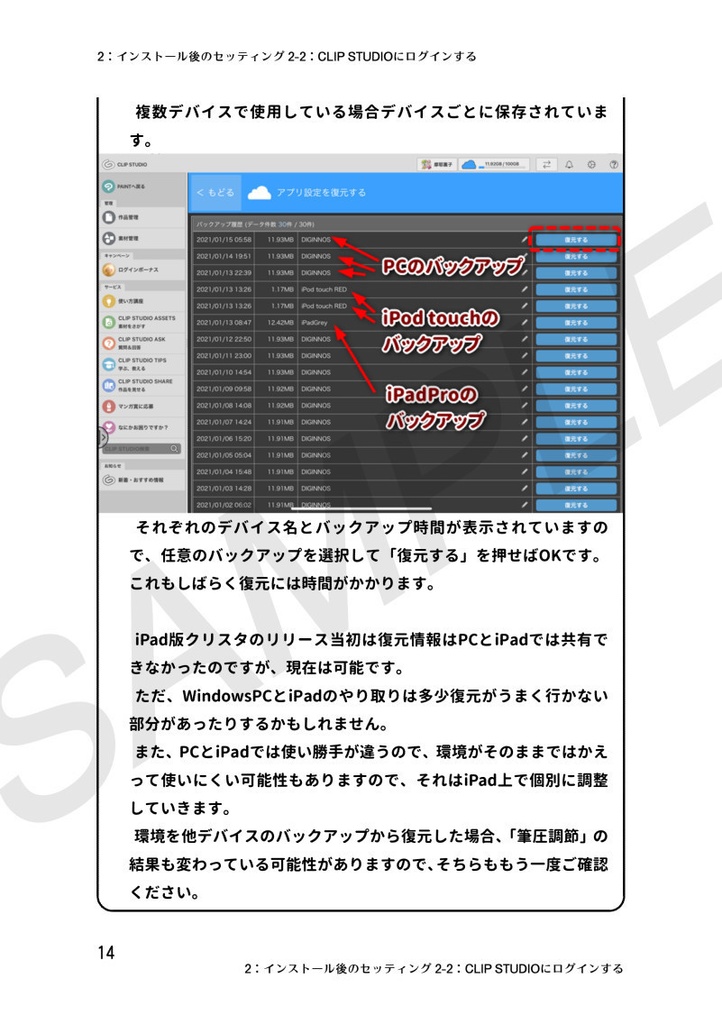Edit the 2021/01/15 05:58 backup with pencil icon
This screenshot has width=722, height=1024.
pos(524,240)
